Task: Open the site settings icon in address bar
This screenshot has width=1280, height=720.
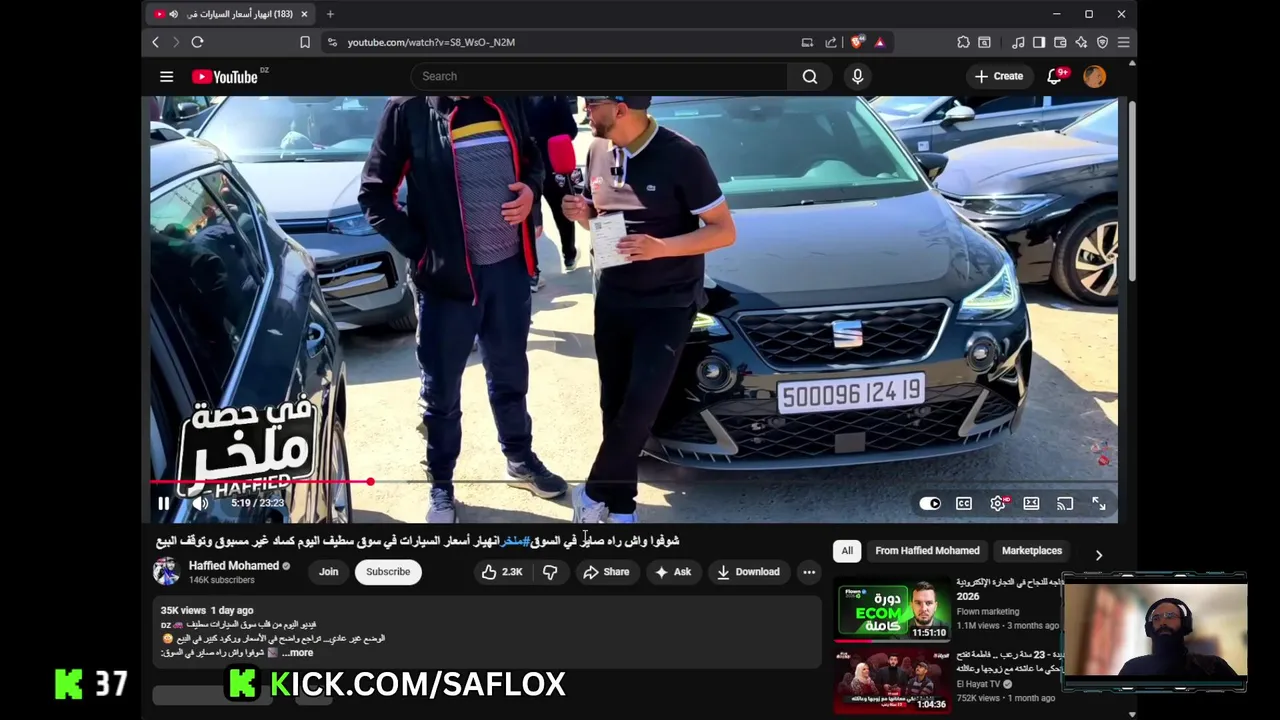Action: (332, 42)
